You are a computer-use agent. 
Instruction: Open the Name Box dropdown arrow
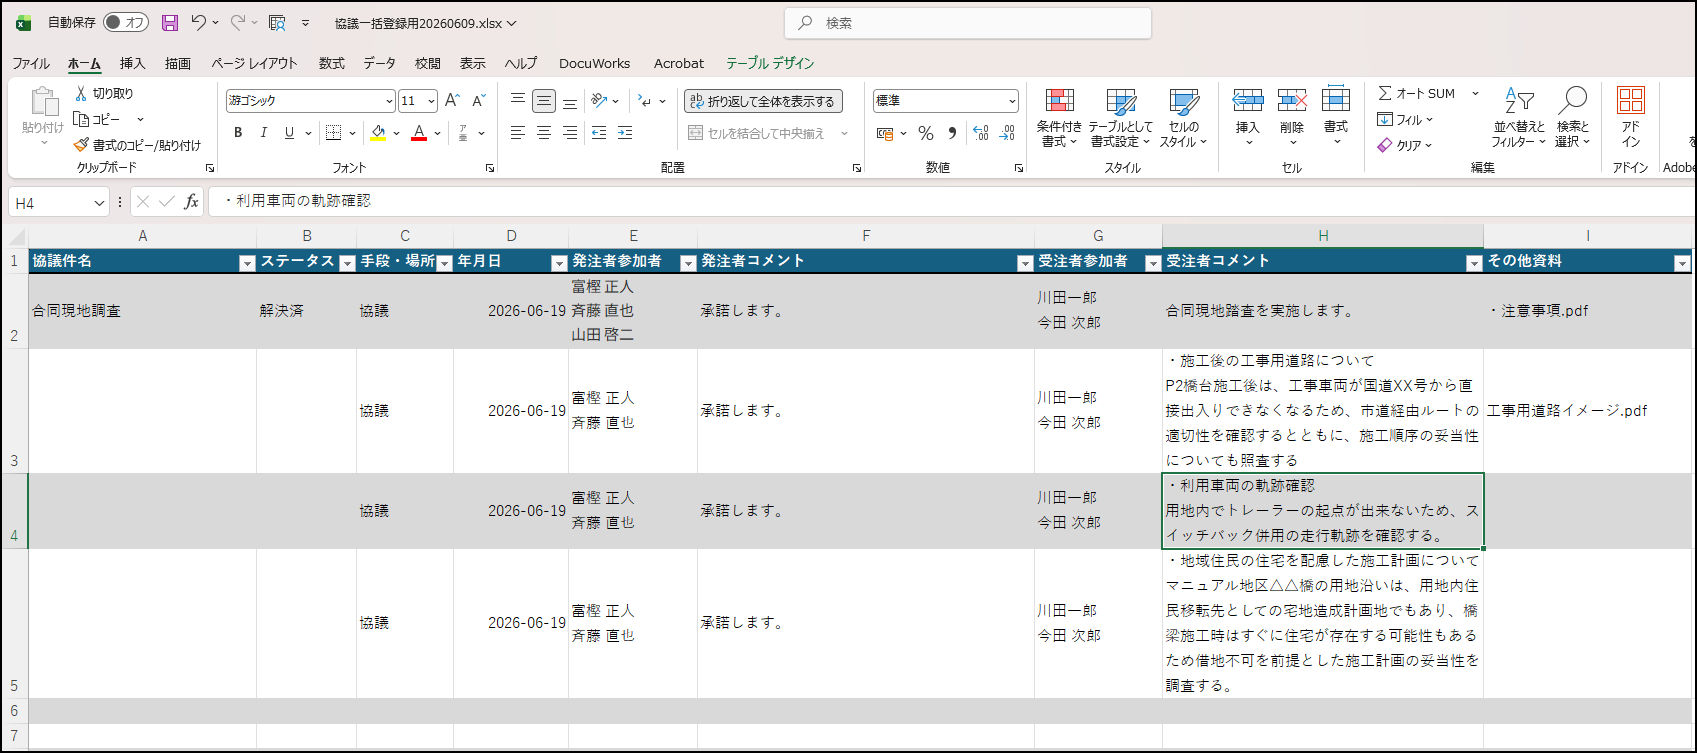point(99,203)
